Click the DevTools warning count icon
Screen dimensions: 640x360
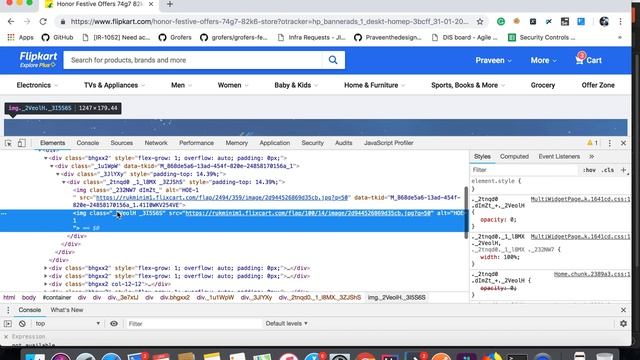click(x=592, y=143)
